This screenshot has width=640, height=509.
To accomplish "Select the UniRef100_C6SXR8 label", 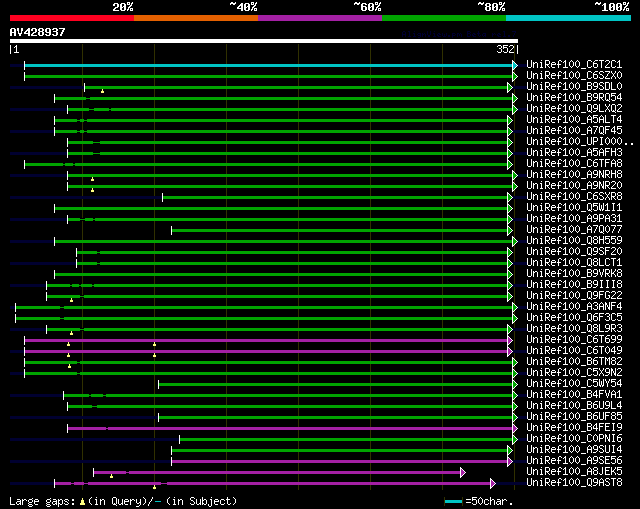I will (574, 197).
